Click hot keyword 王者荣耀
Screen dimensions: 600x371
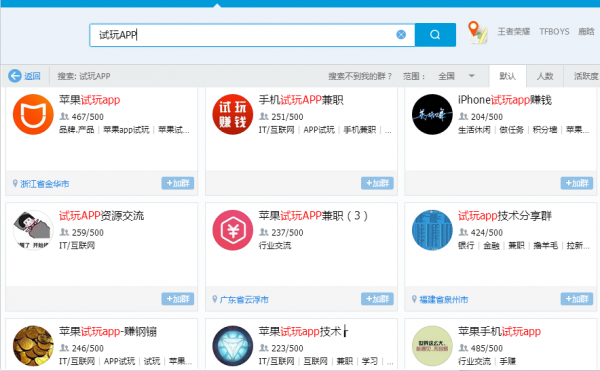514,32
